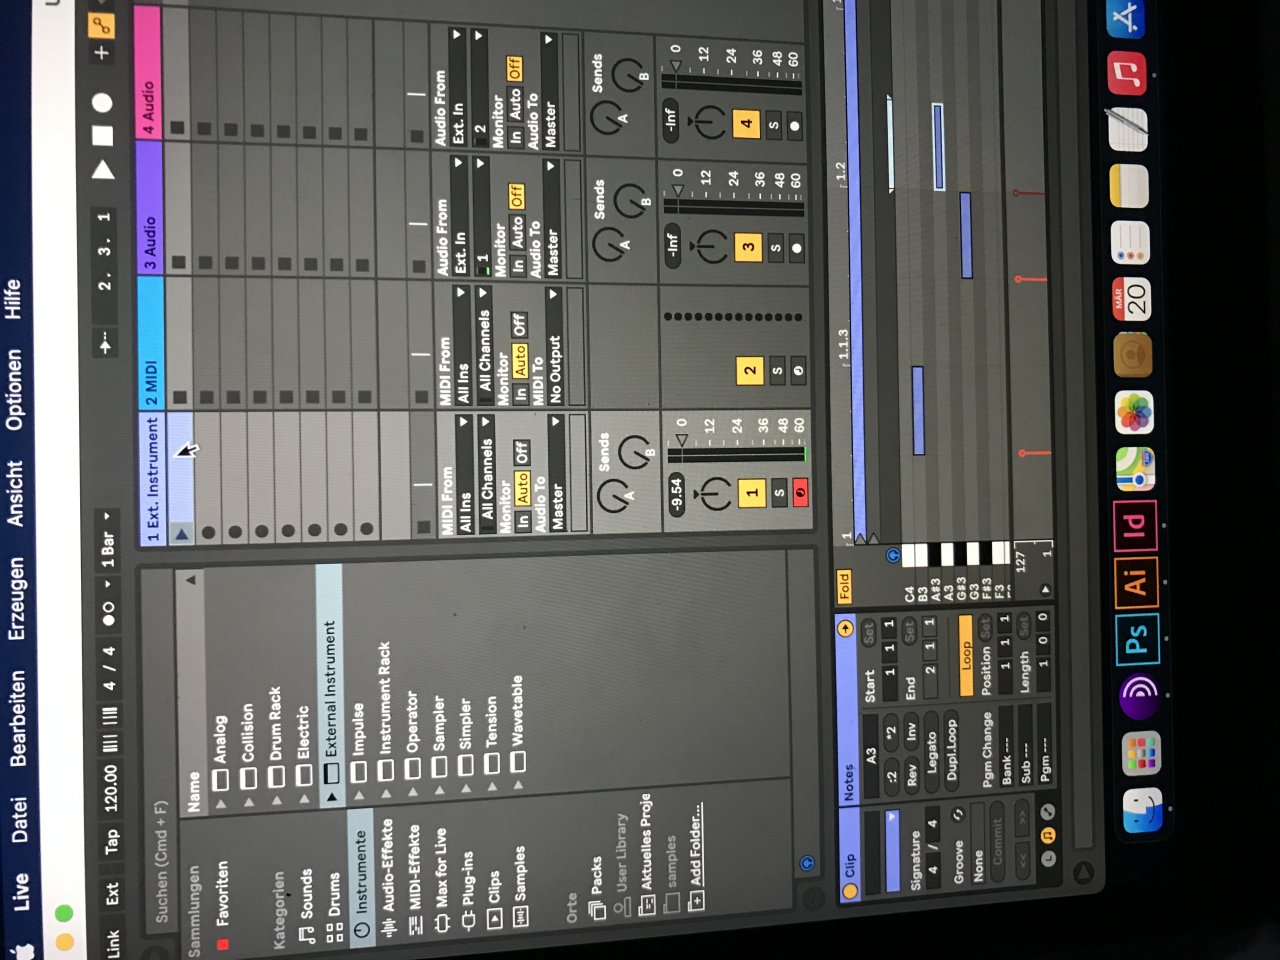Click the transport Record circle
Image resolution: width=1280 pixels, height=960 pixels.
click(102, 102)
